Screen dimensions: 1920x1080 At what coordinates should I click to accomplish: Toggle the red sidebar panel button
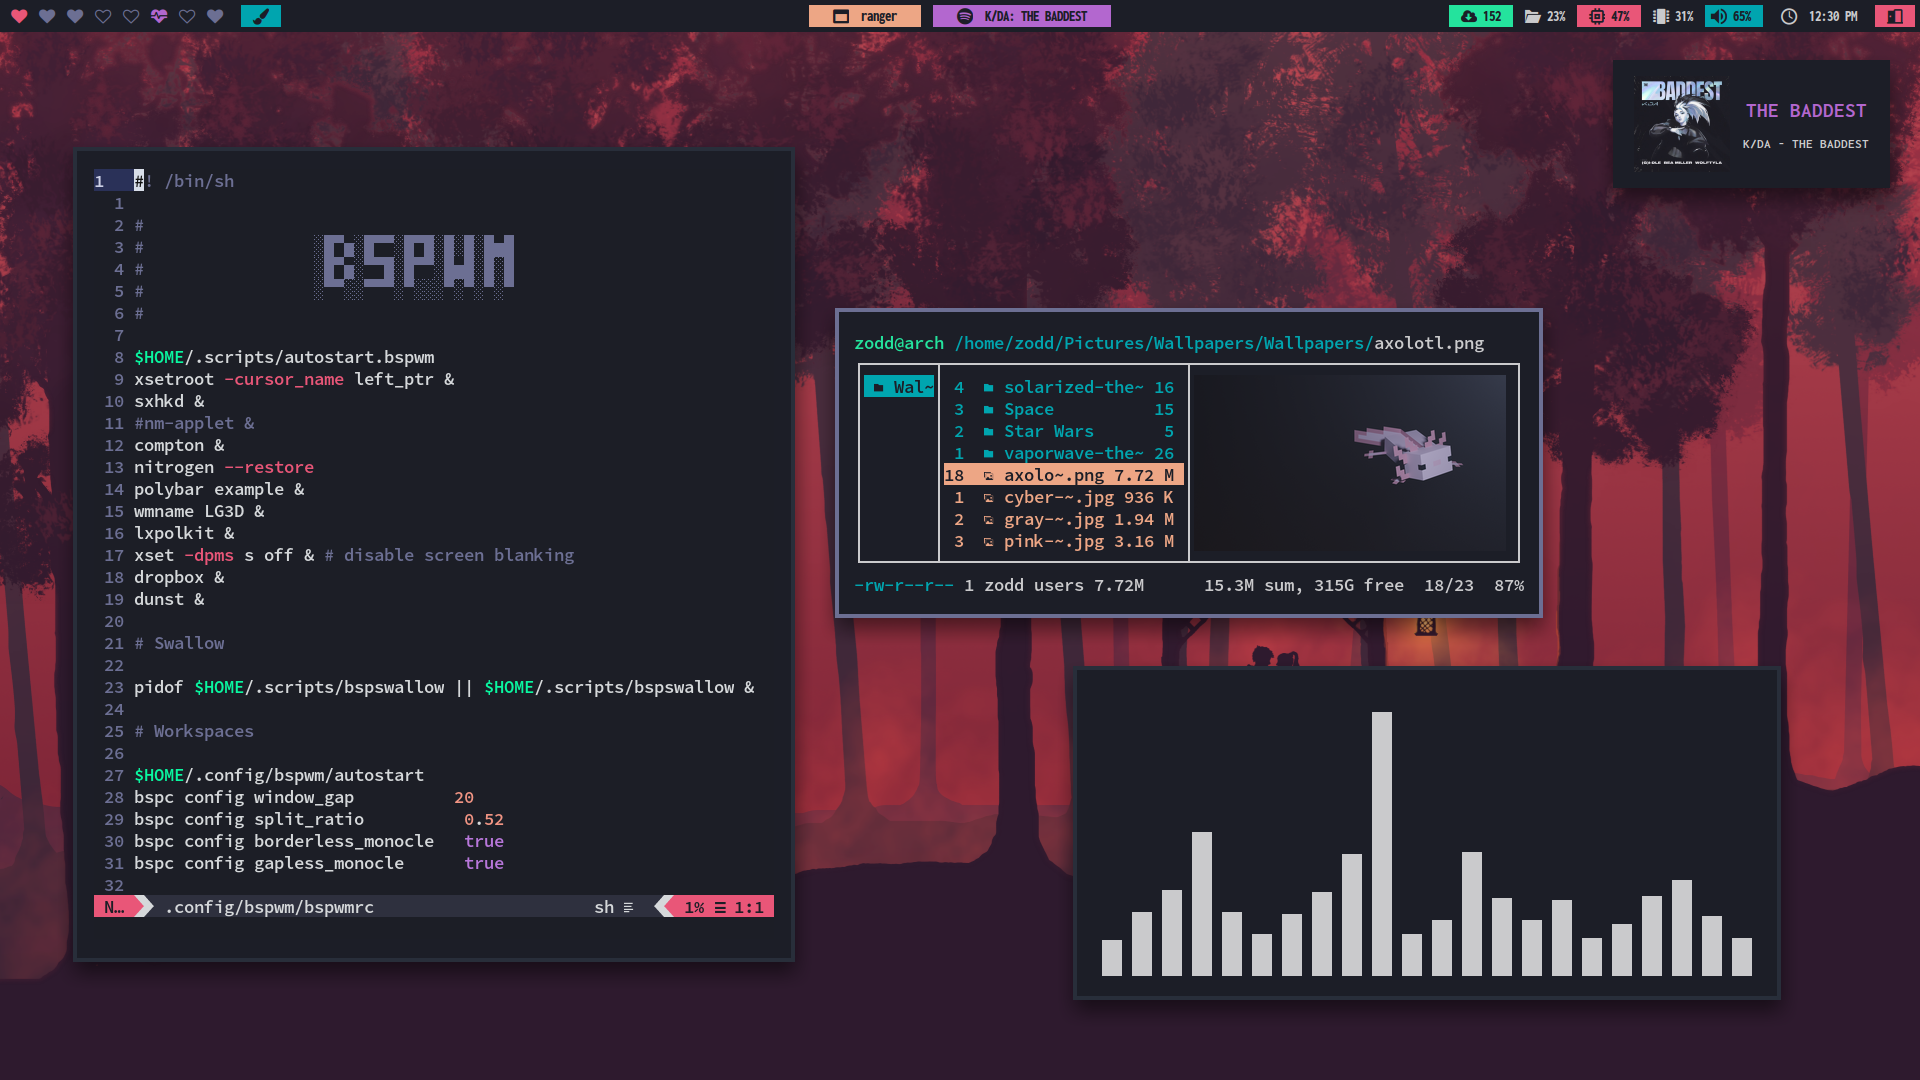coord(1894,16)
